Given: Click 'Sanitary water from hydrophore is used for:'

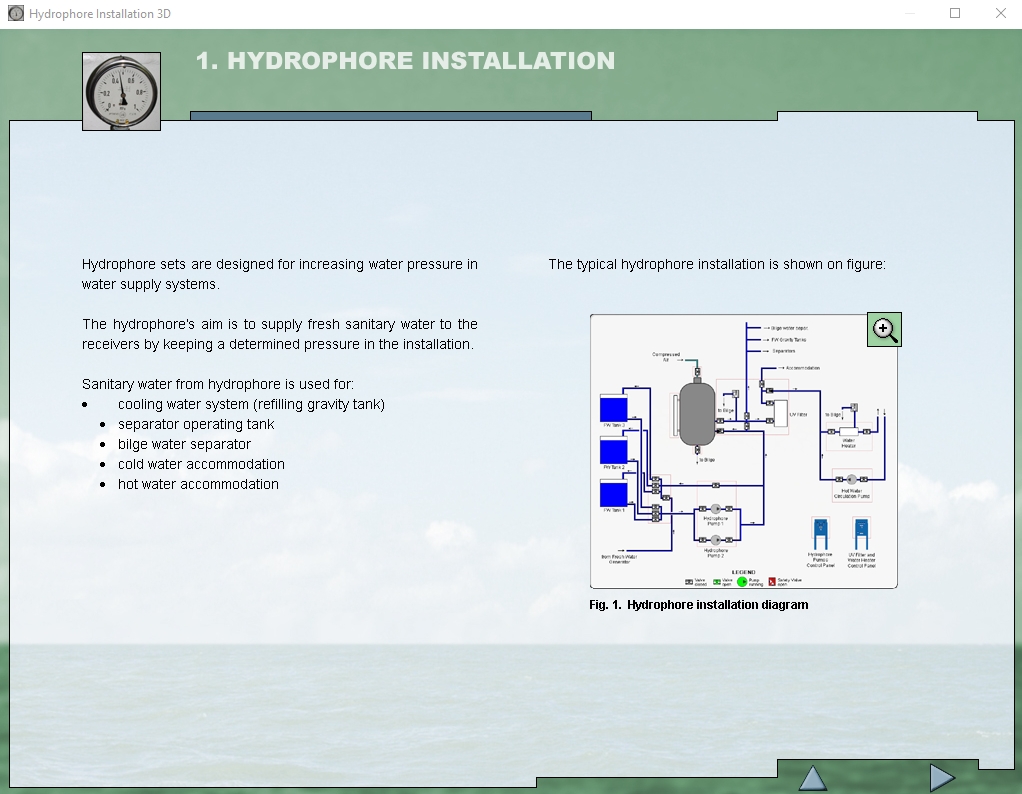Looking at the screenshot, I should point(218,384).
